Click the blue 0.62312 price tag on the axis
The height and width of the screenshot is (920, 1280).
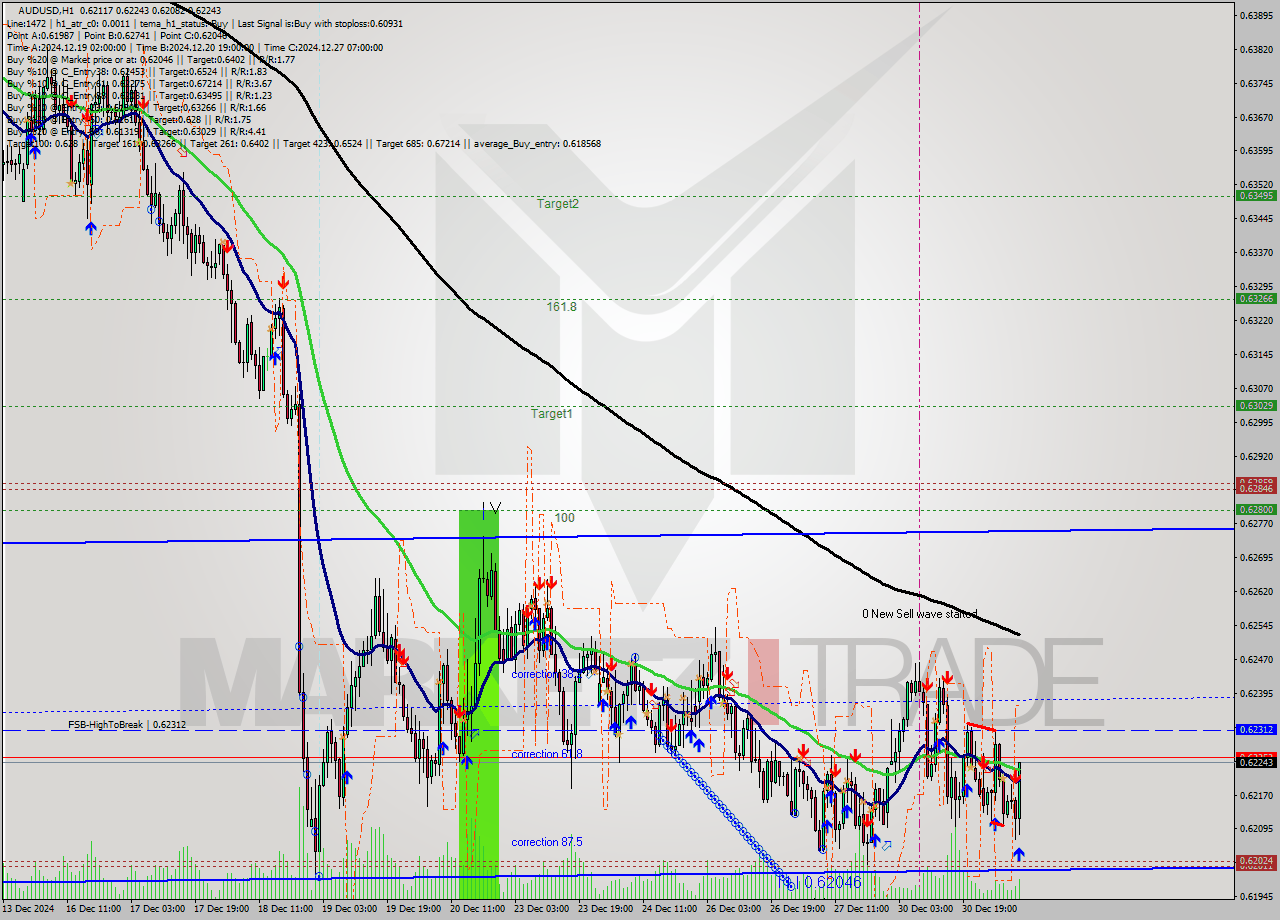(1256, 730)
